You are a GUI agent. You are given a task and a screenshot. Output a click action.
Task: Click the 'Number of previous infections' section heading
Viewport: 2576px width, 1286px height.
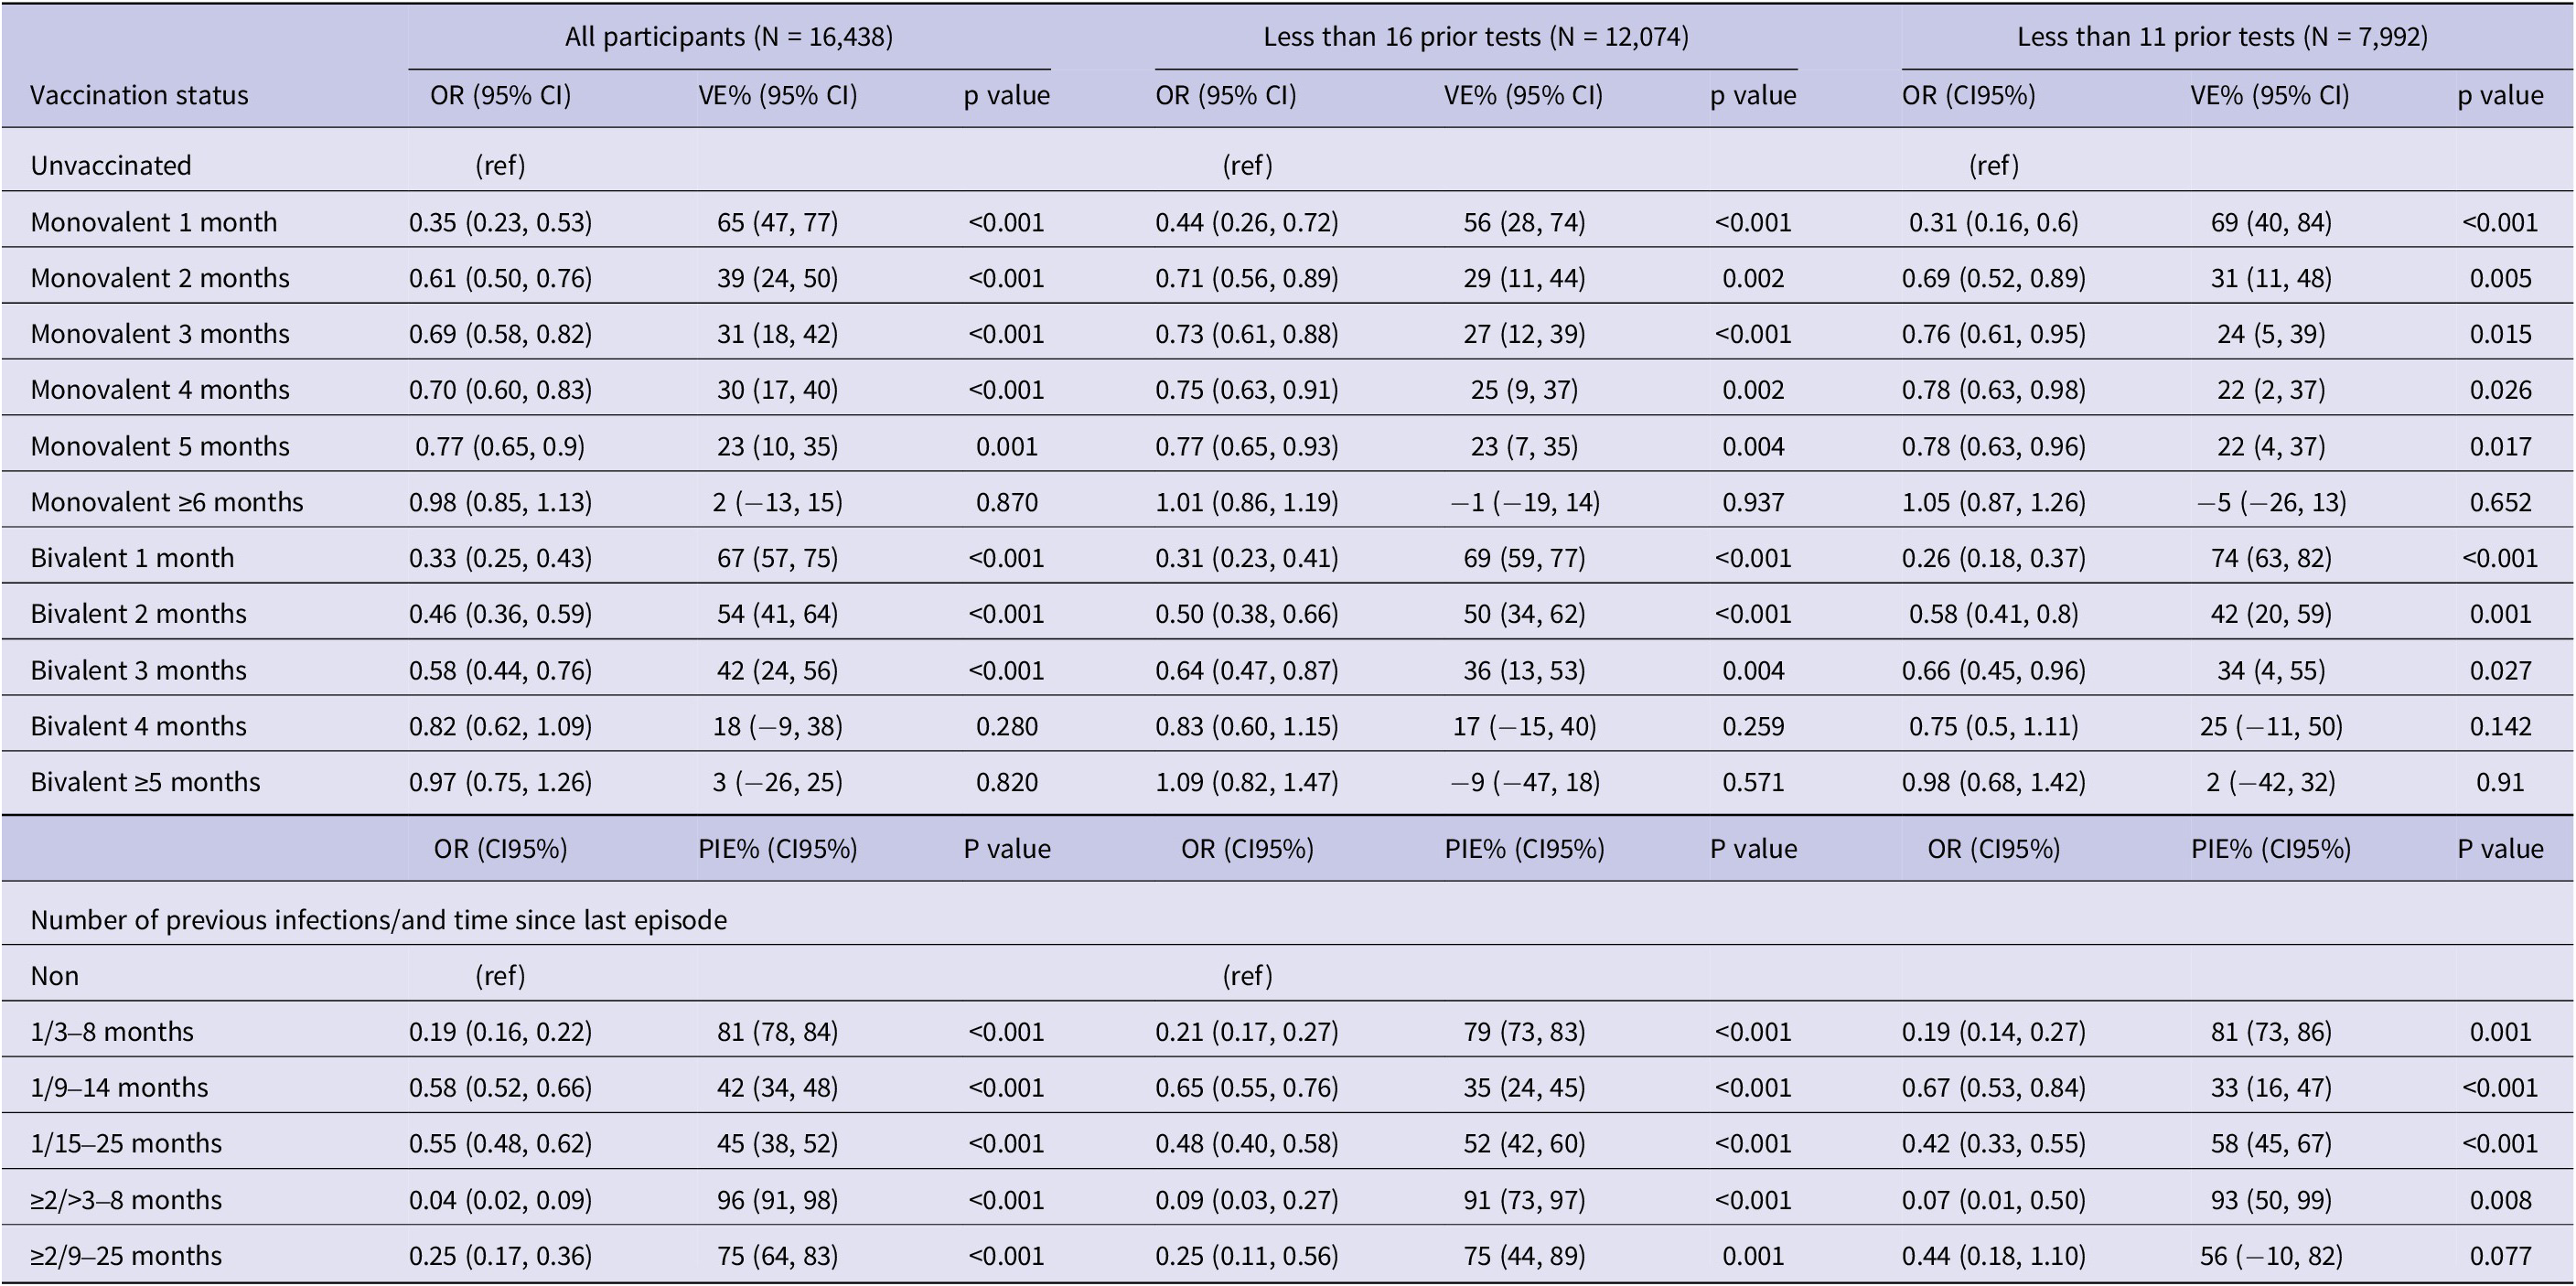pos(378,920)
